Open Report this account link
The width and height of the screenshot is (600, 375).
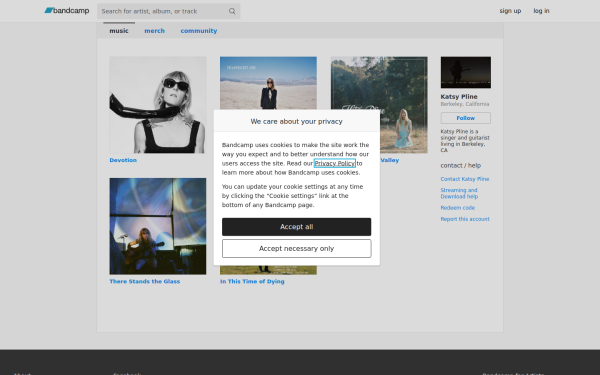(x=465, y=219)
